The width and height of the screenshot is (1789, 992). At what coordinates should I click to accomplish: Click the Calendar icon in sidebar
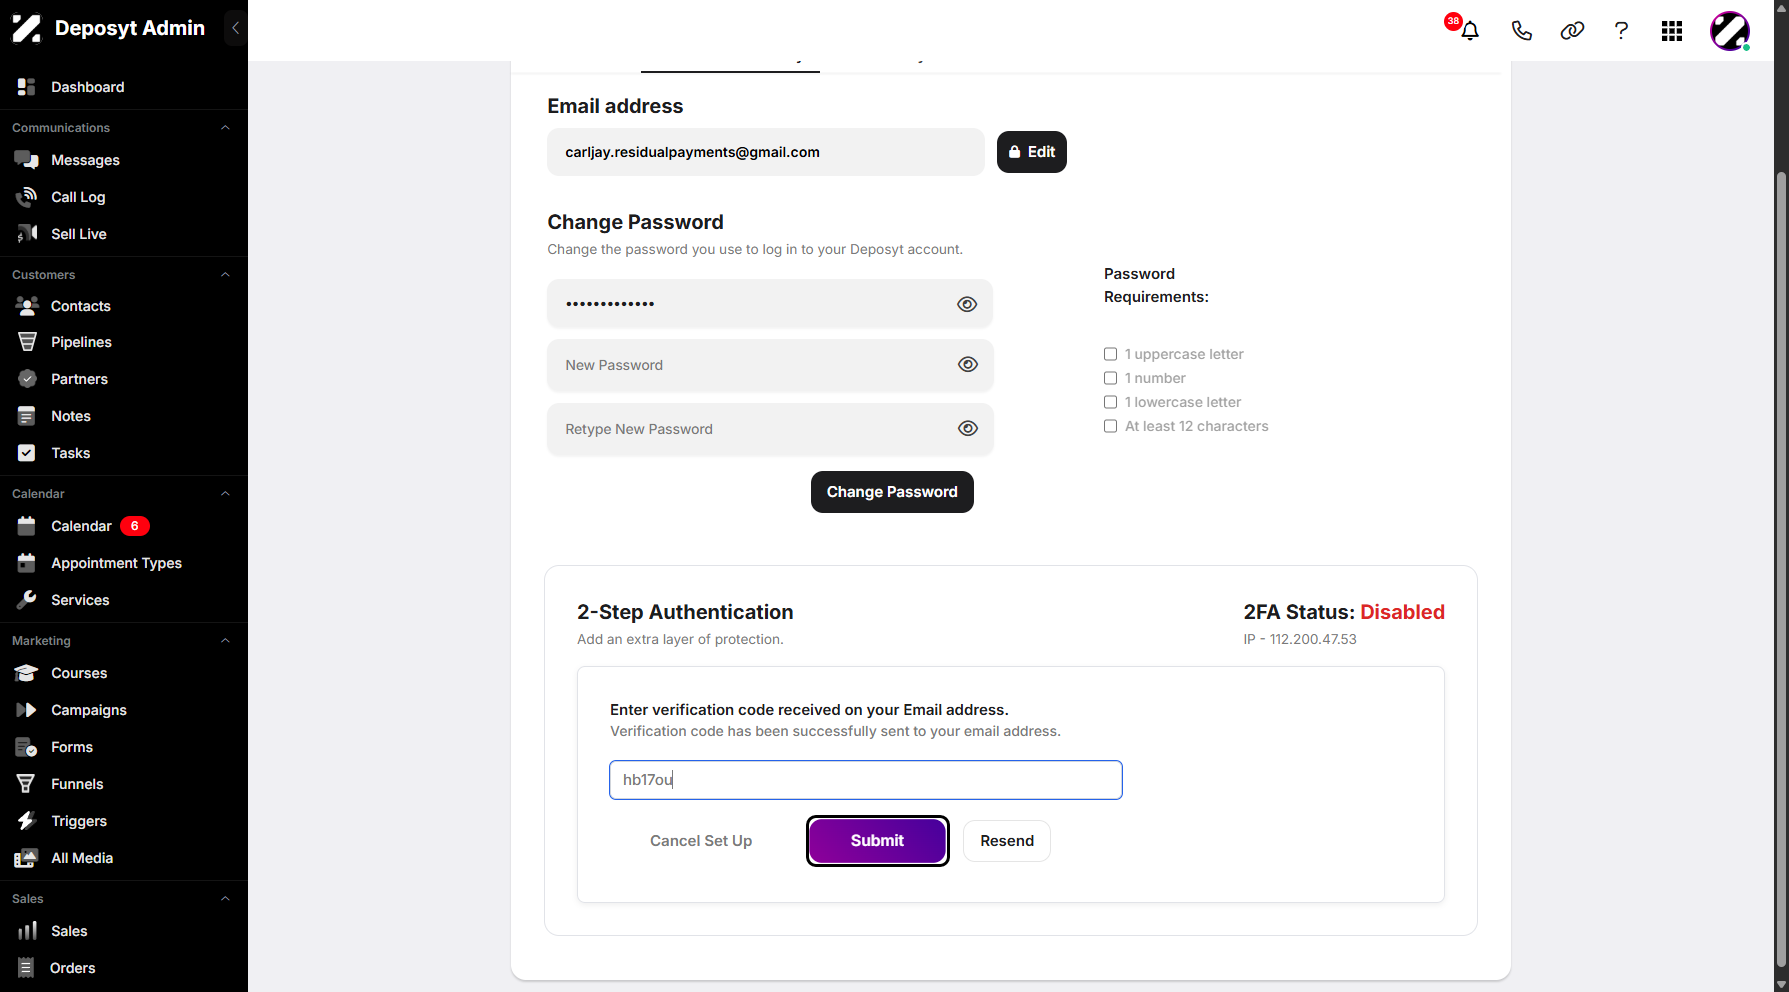27,526
